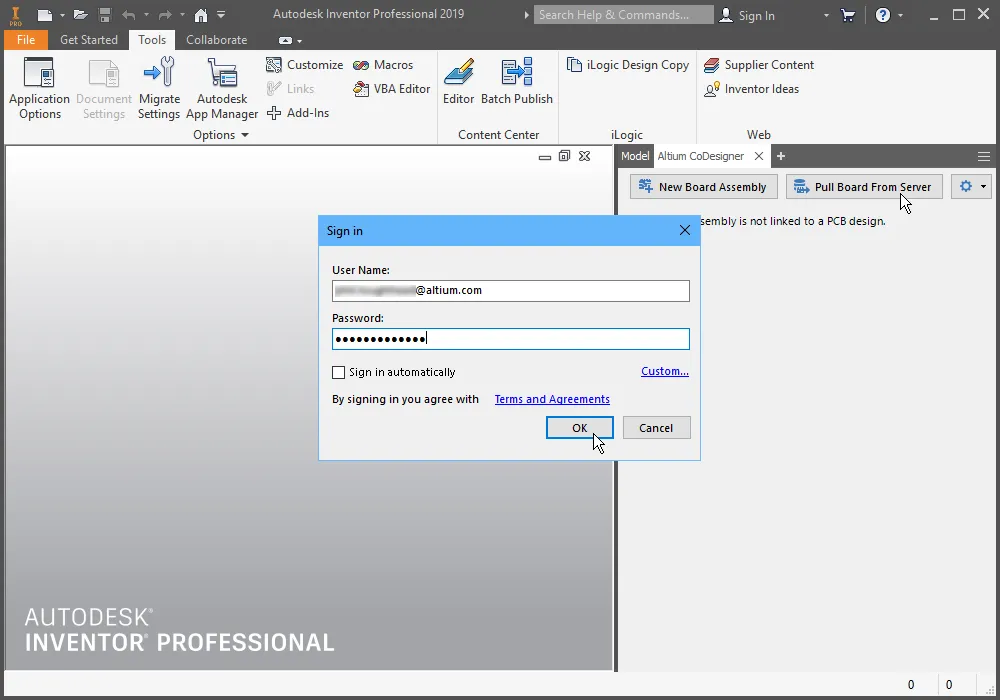The image size is (1000, 700).
Task: Click the User Name field
Action: [x=510, y=291]
